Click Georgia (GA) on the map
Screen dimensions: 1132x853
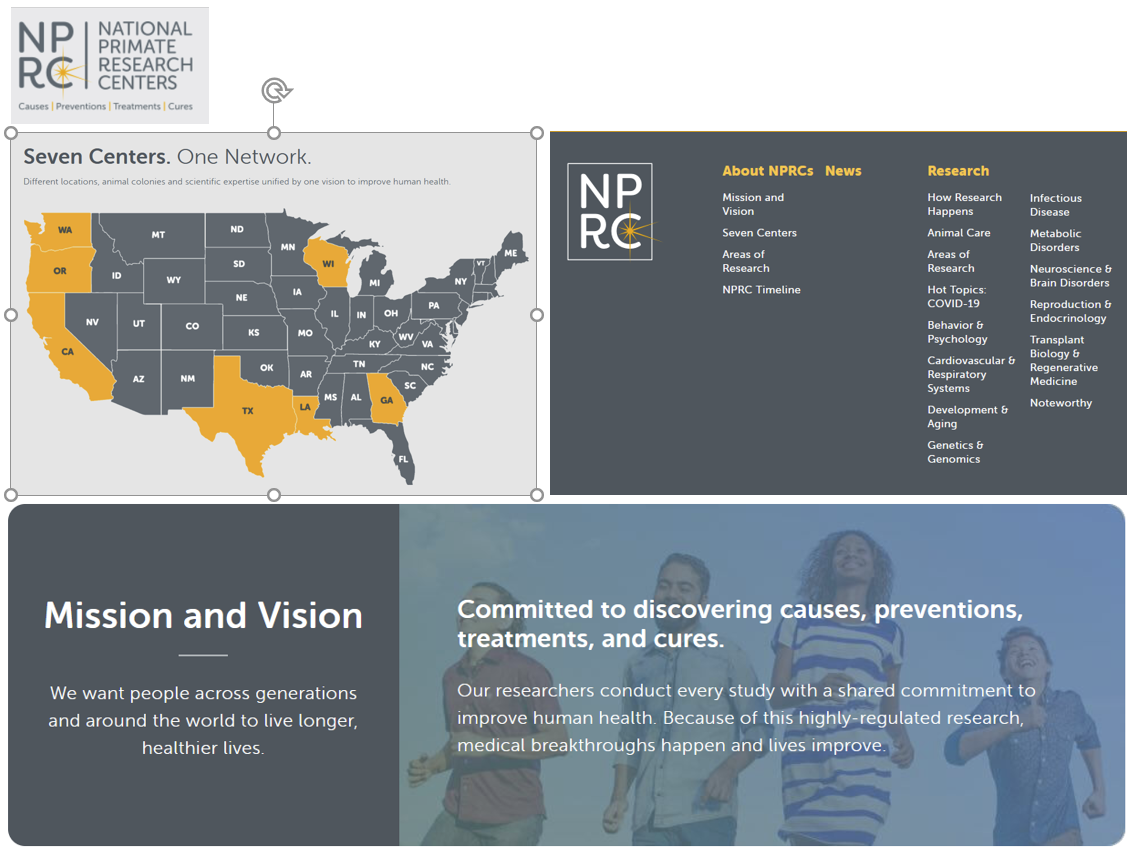pyautogui.click(x=386, y=400)
